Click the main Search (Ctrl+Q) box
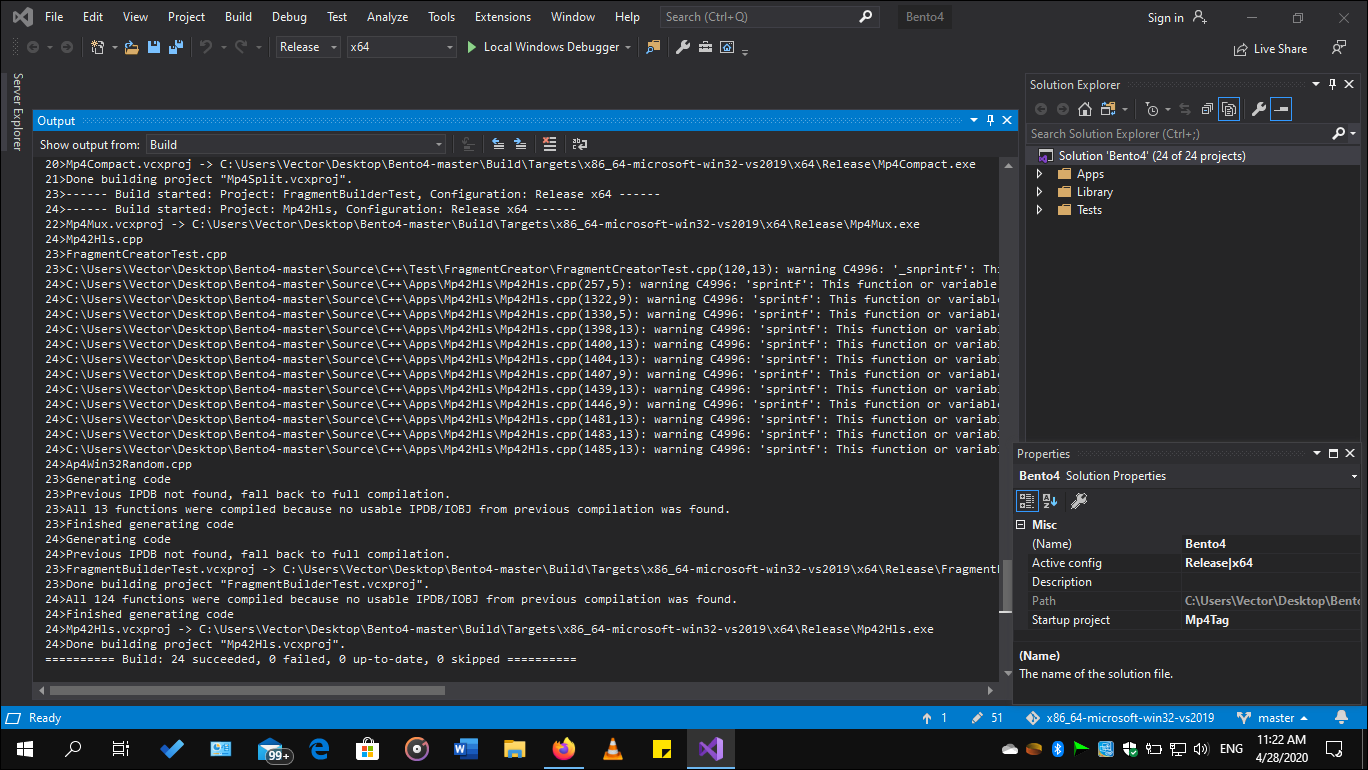 pos(768,17)
